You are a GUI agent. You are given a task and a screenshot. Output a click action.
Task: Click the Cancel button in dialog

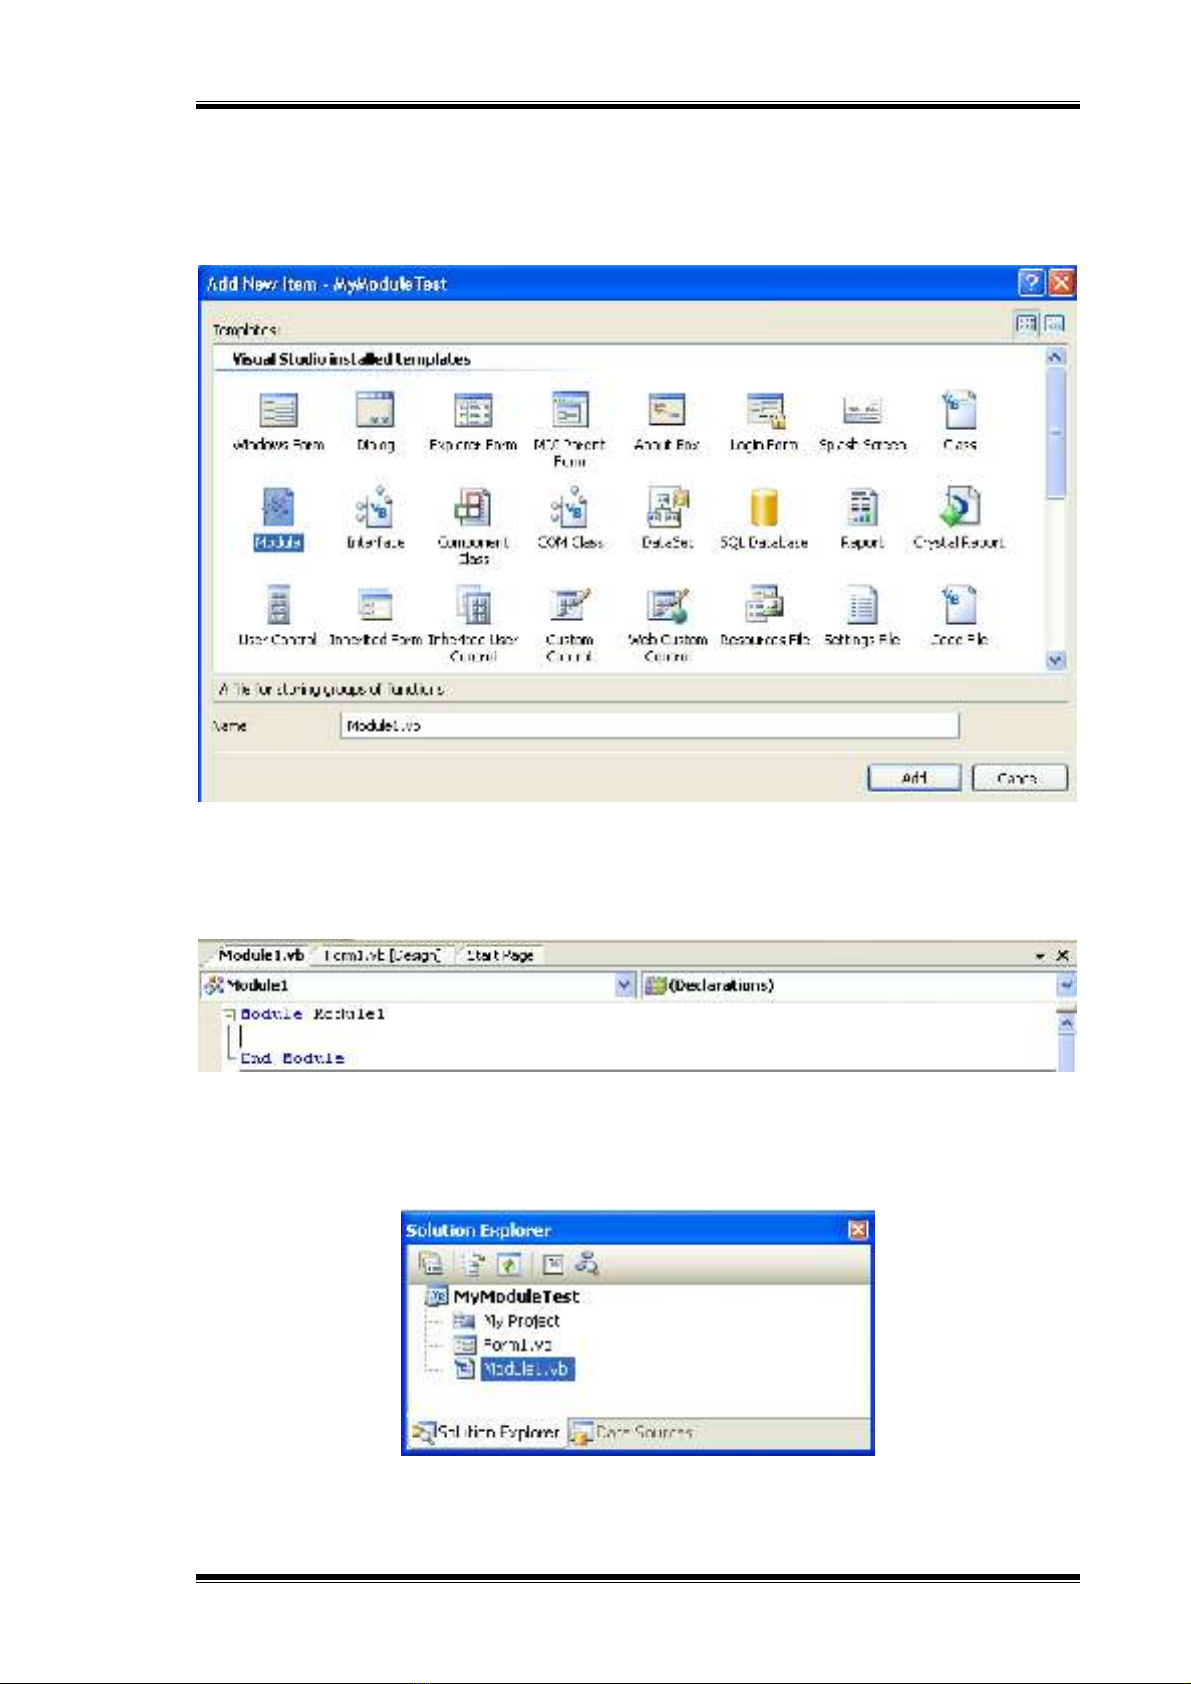pos(1019,778)
